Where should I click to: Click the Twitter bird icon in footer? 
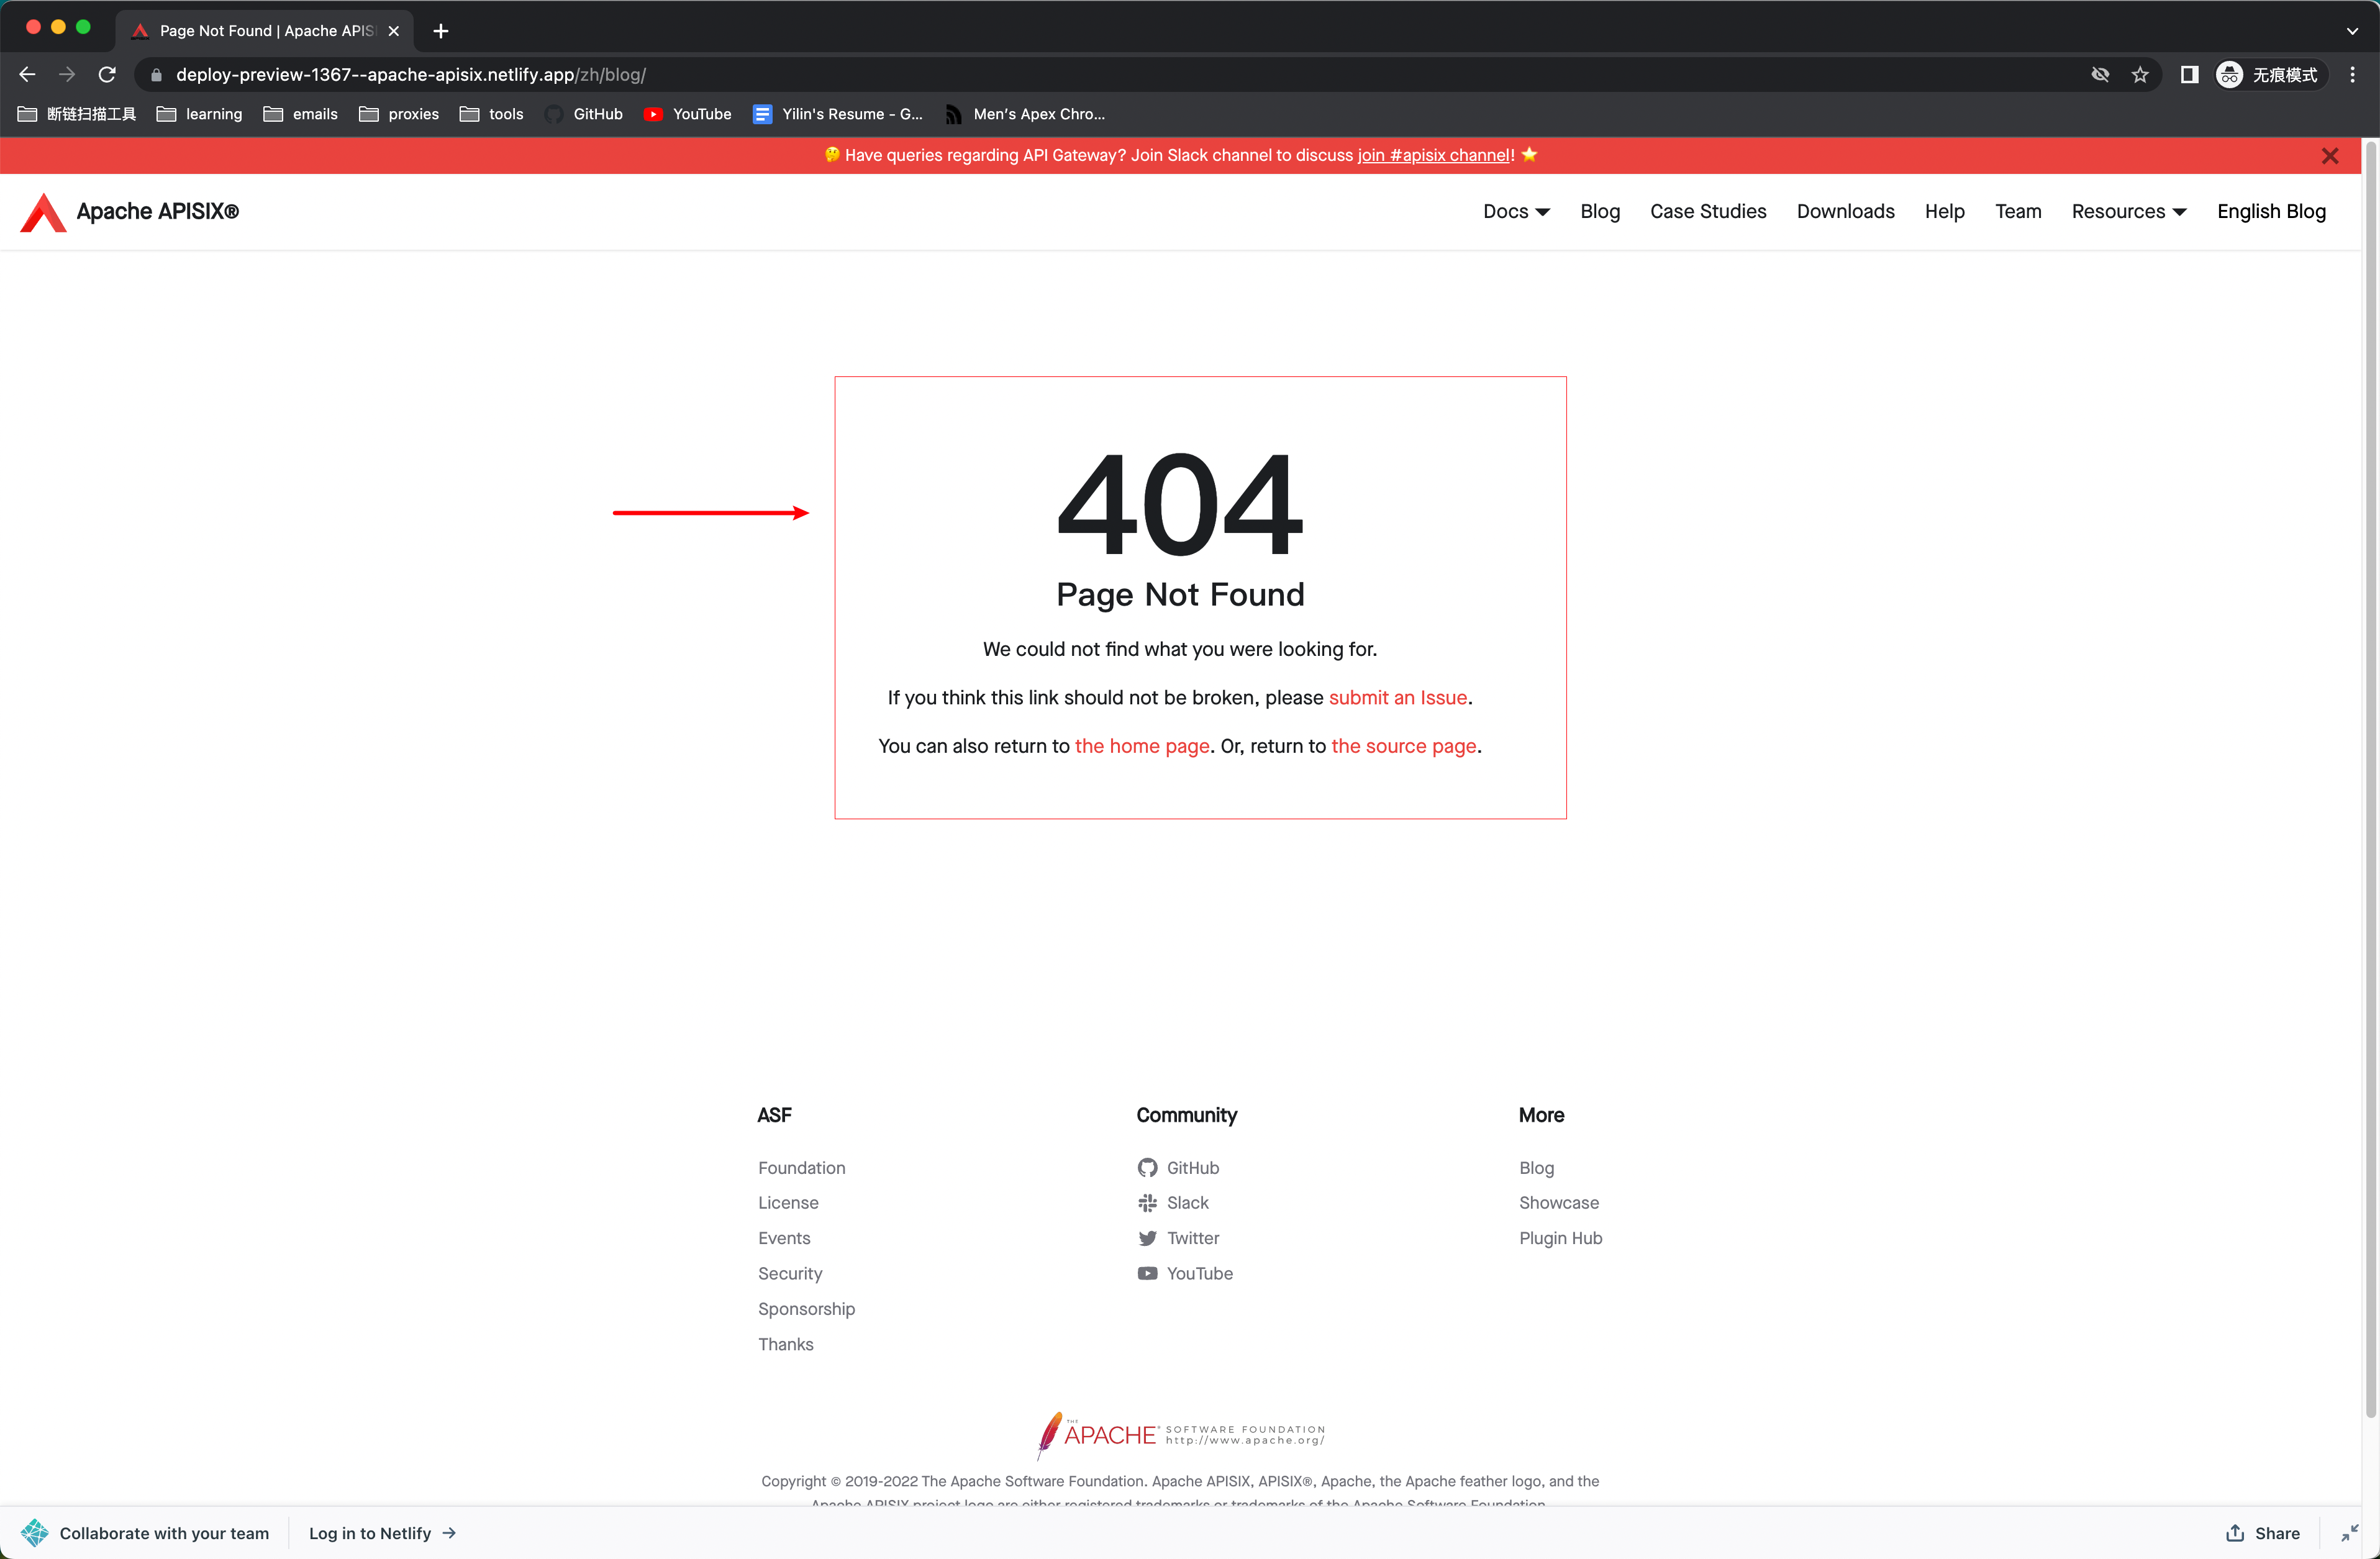tap(1147, 1239)
